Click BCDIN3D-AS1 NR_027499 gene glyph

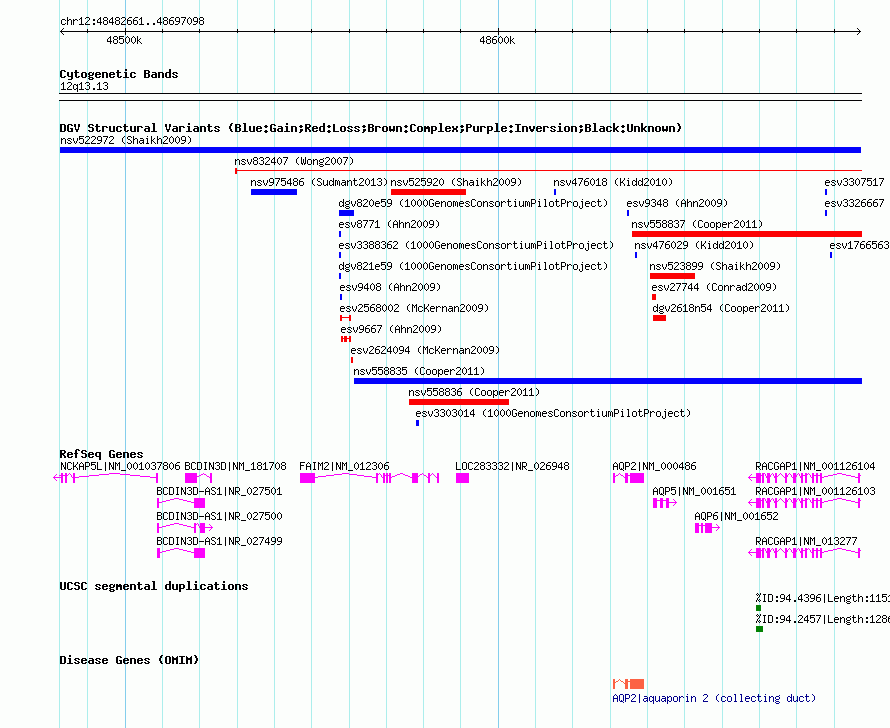coord(181,553)
